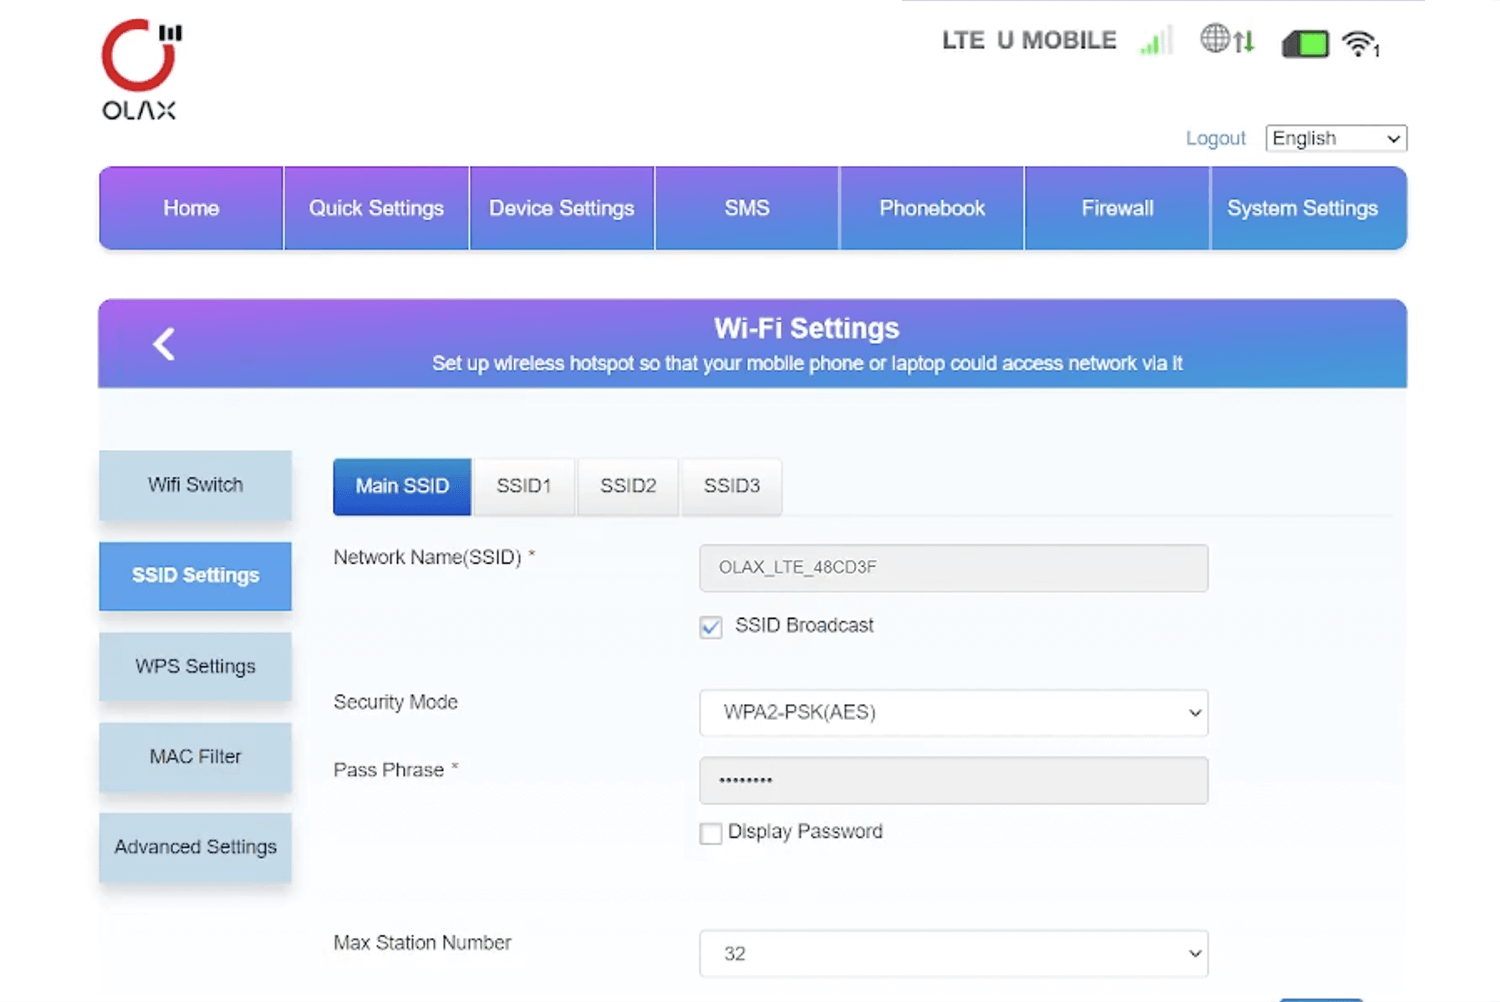Screen dimensions: 1500x1002
Task: Click the OLAX logo
Action: (x=140, y=70)
